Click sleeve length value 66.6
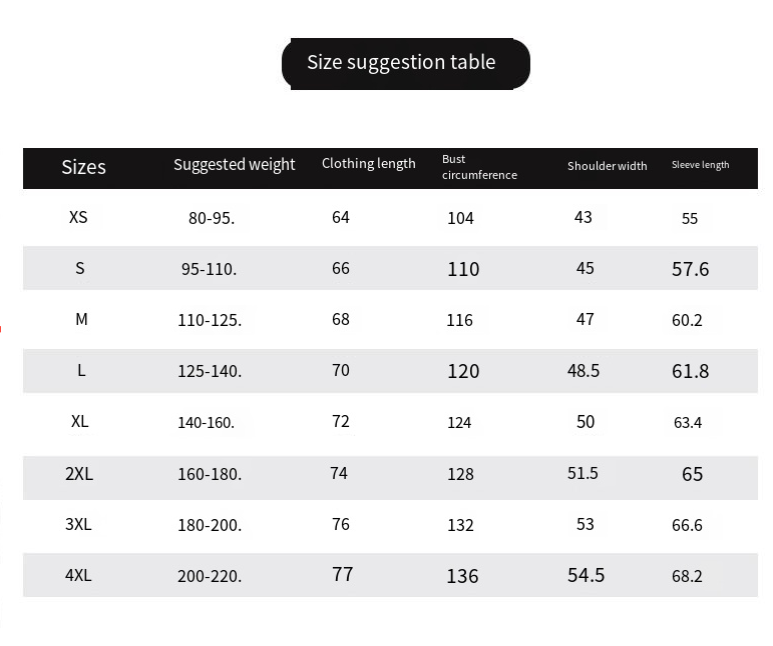This screenshot has width=773, height=646. pos(687,525)
